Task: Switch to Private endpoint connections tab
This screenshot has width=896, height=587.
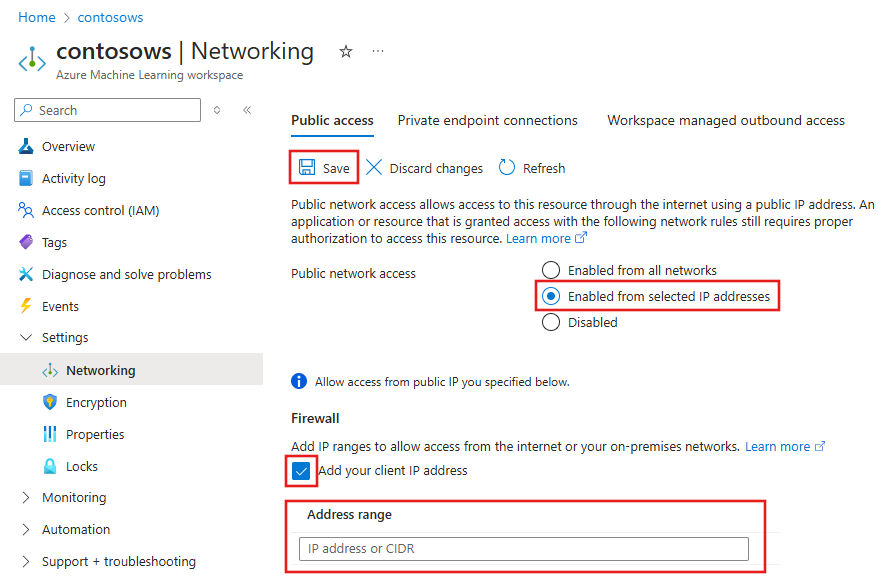Action: (487, 120)
